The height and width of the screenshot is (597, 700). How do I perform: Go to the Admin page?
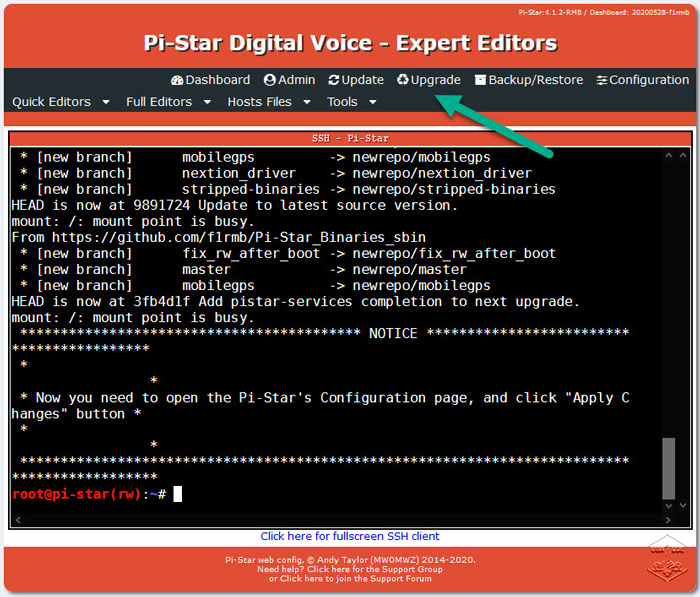[289, 80]
